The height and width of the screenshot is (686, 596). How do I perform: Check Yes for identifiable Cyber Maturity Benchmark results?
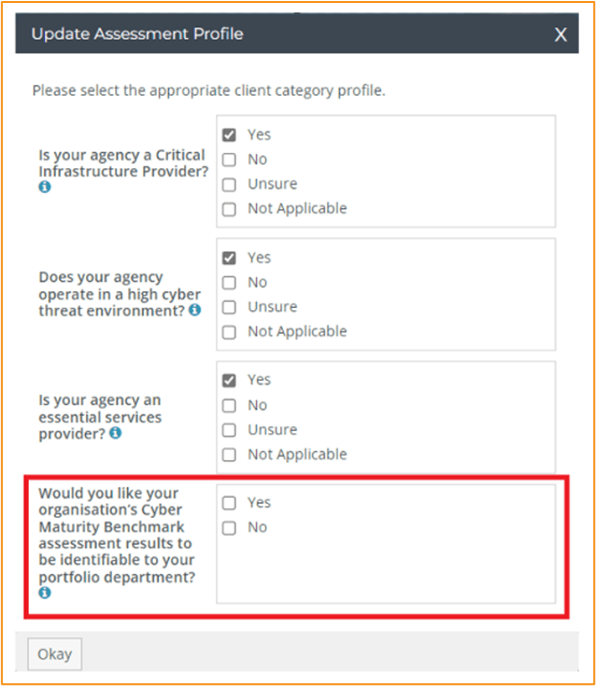coord(229,503)
